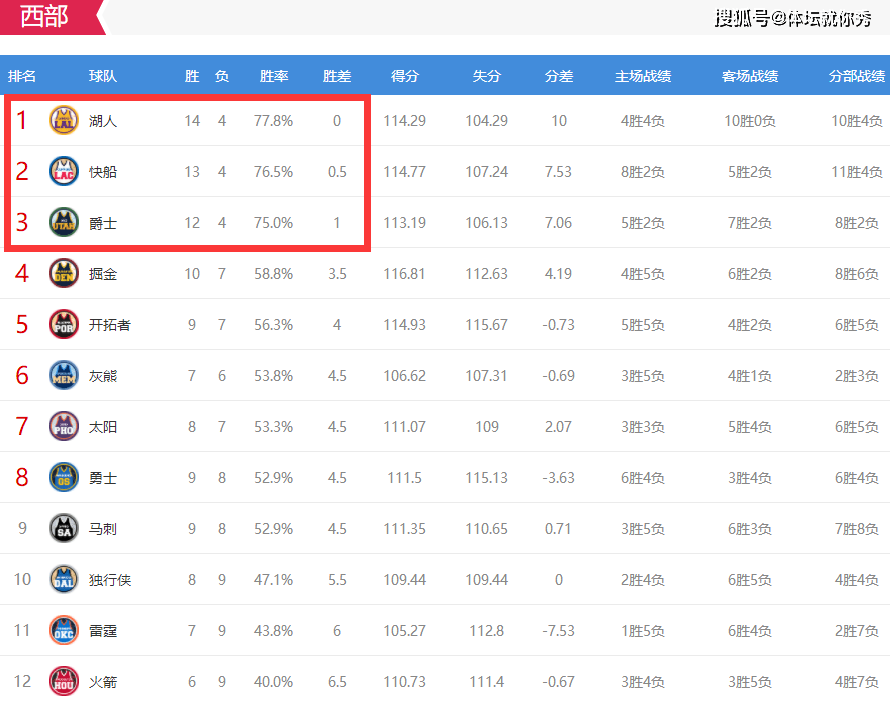The height and width of the screenshot is (703, 890).
Task: Click the Jazz away record 7胜2负
Action: click(750, 223)
